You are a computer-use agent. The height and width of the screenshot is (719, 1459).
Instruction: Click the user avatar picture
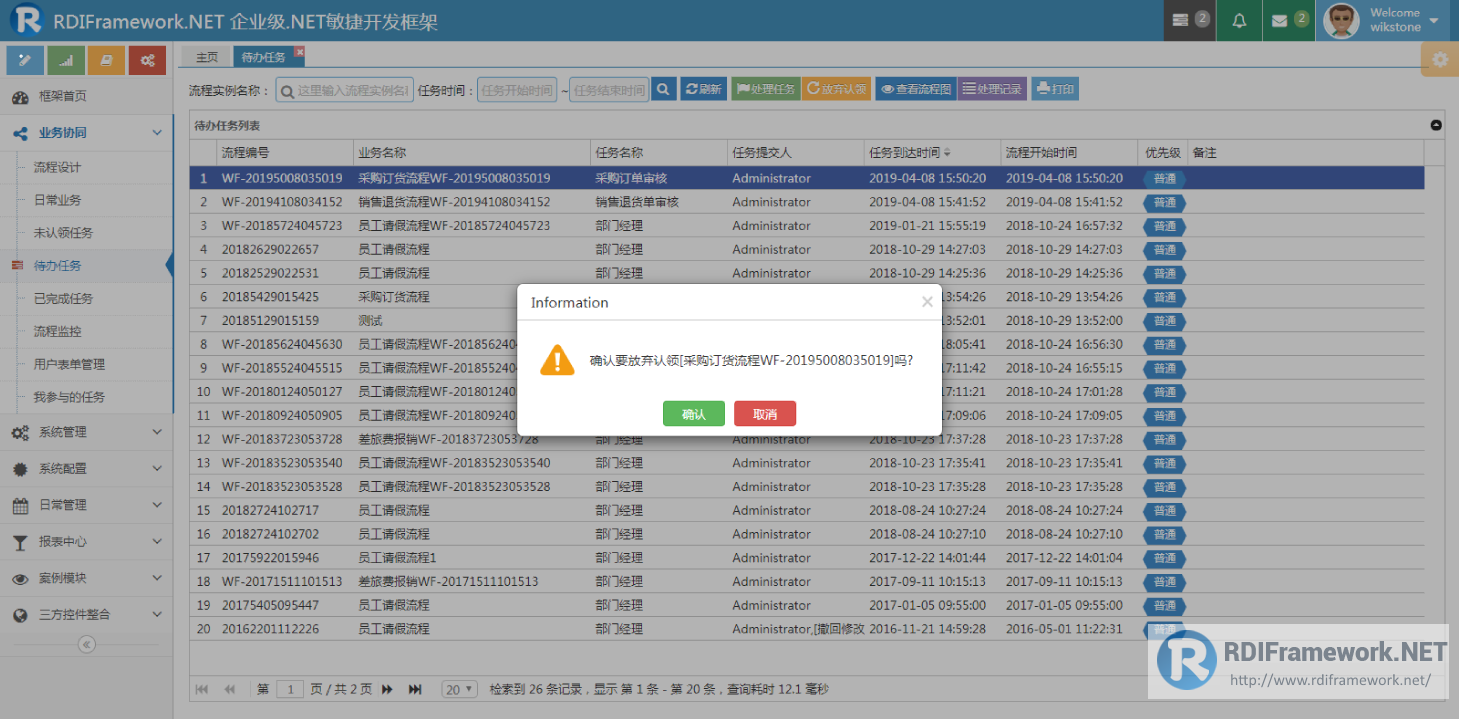1341,20
